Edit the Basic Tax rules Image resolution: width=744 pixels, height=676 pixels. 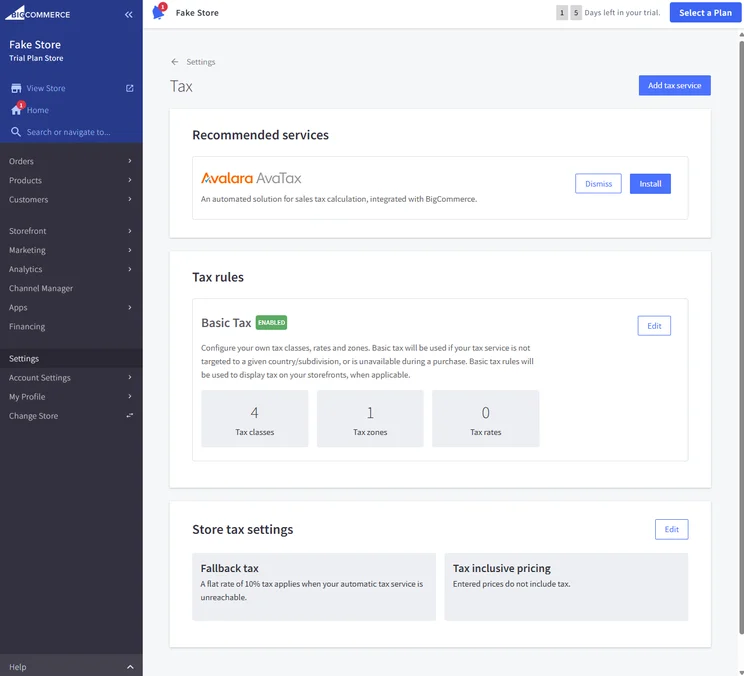click(x=654, y=326)
